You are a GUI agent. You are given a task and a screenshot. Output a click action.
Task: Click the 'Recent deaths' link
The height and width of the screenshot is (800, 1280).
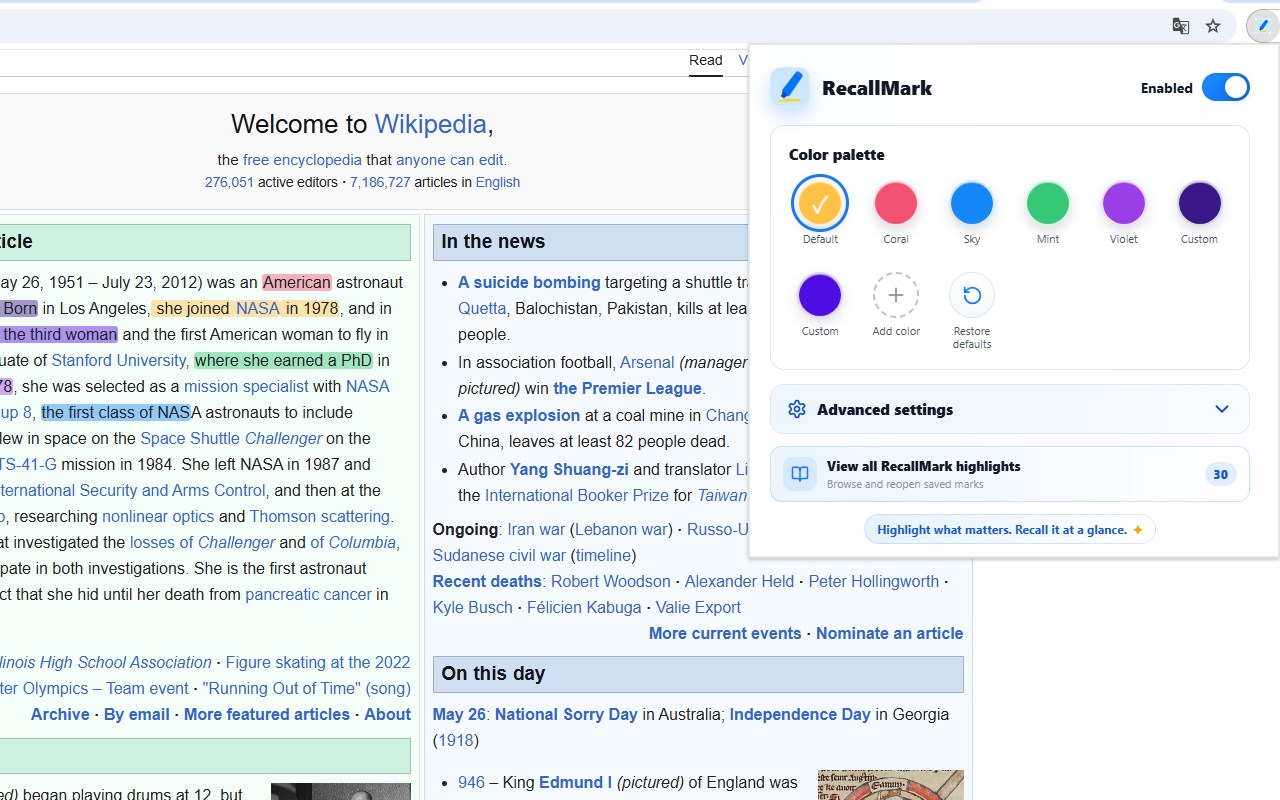(x=487, y=582)
